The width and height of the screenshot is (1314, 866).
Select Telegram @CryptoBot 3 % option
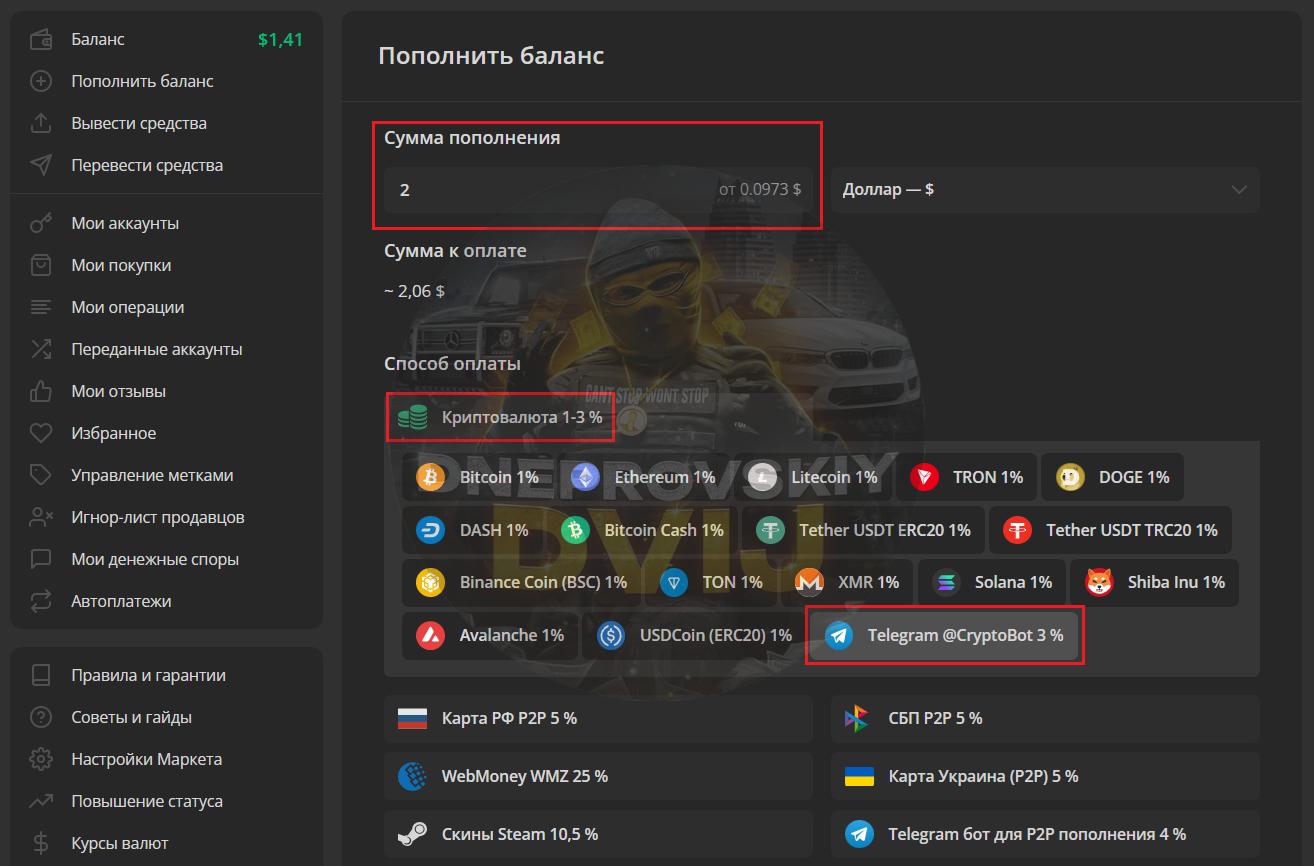[944, 635]
